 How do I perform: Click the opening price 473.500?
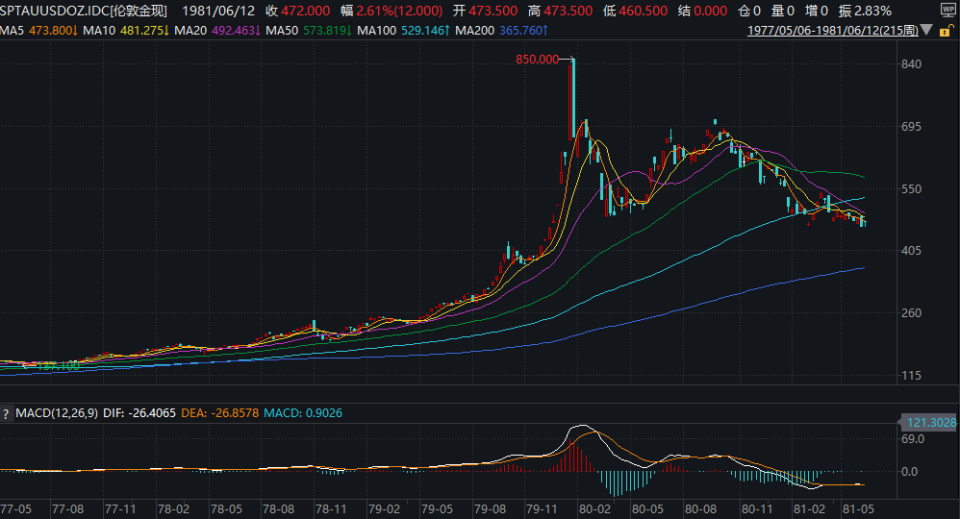click(493, 11)
